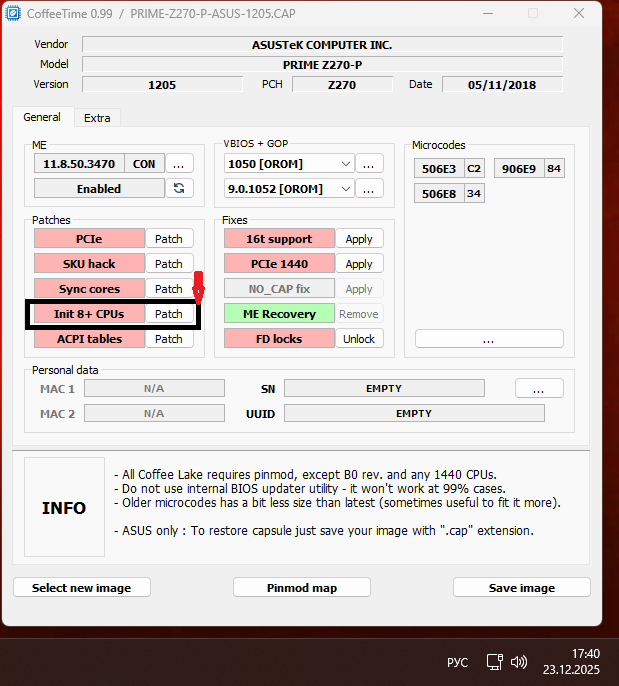The image size is (619, 686).
Task: Close the CoffeeTime window
Action: coord(579,13)
